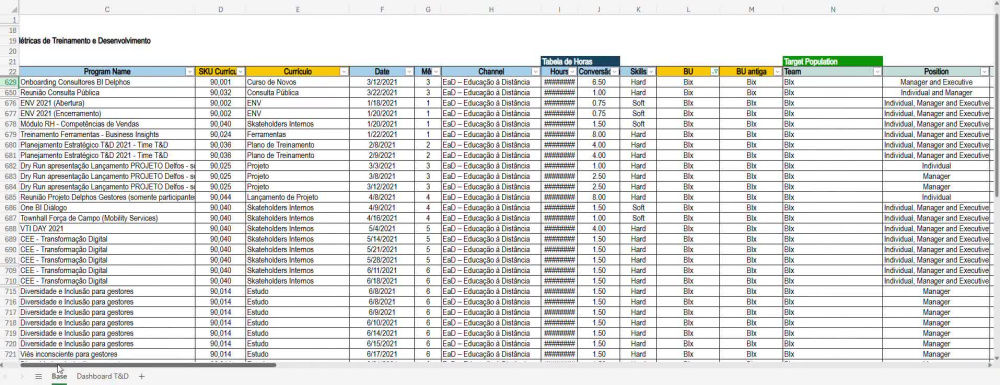Click cell Módulo RH - Competências de Vendas

click(x=107, y=124)
